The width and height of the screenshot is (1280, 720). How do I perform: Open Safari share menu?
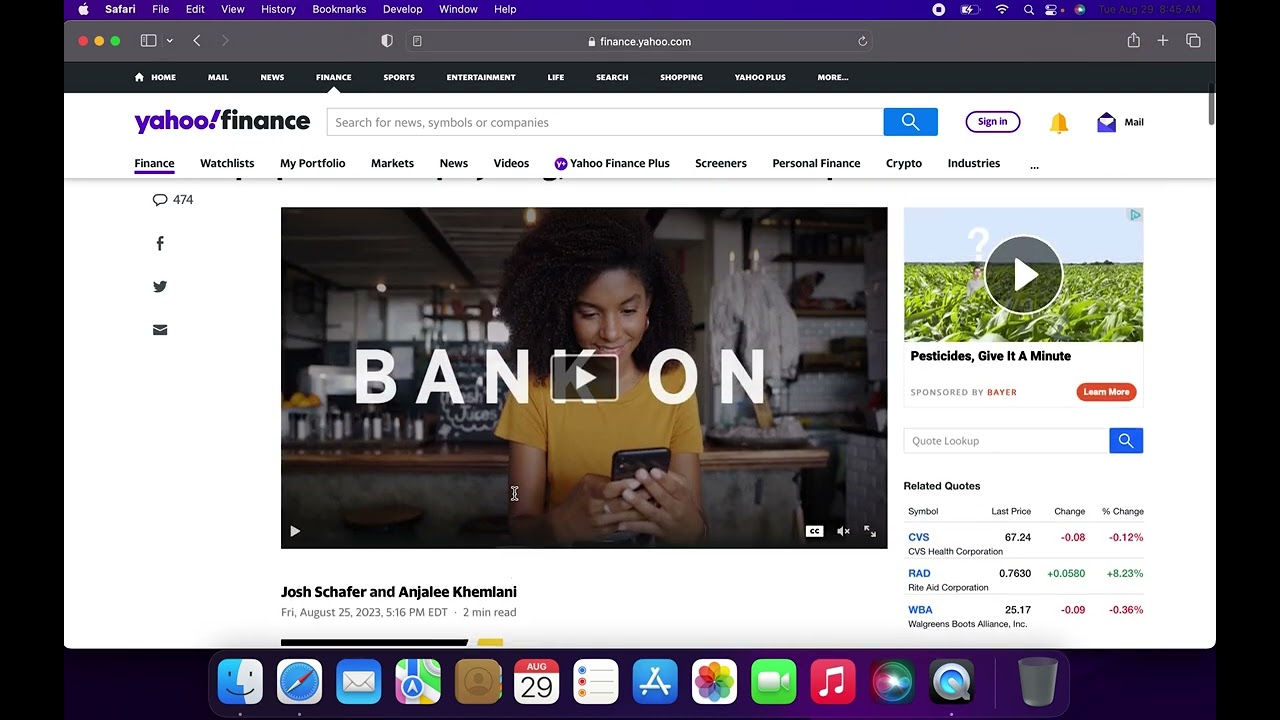(x=1133, y=41)
